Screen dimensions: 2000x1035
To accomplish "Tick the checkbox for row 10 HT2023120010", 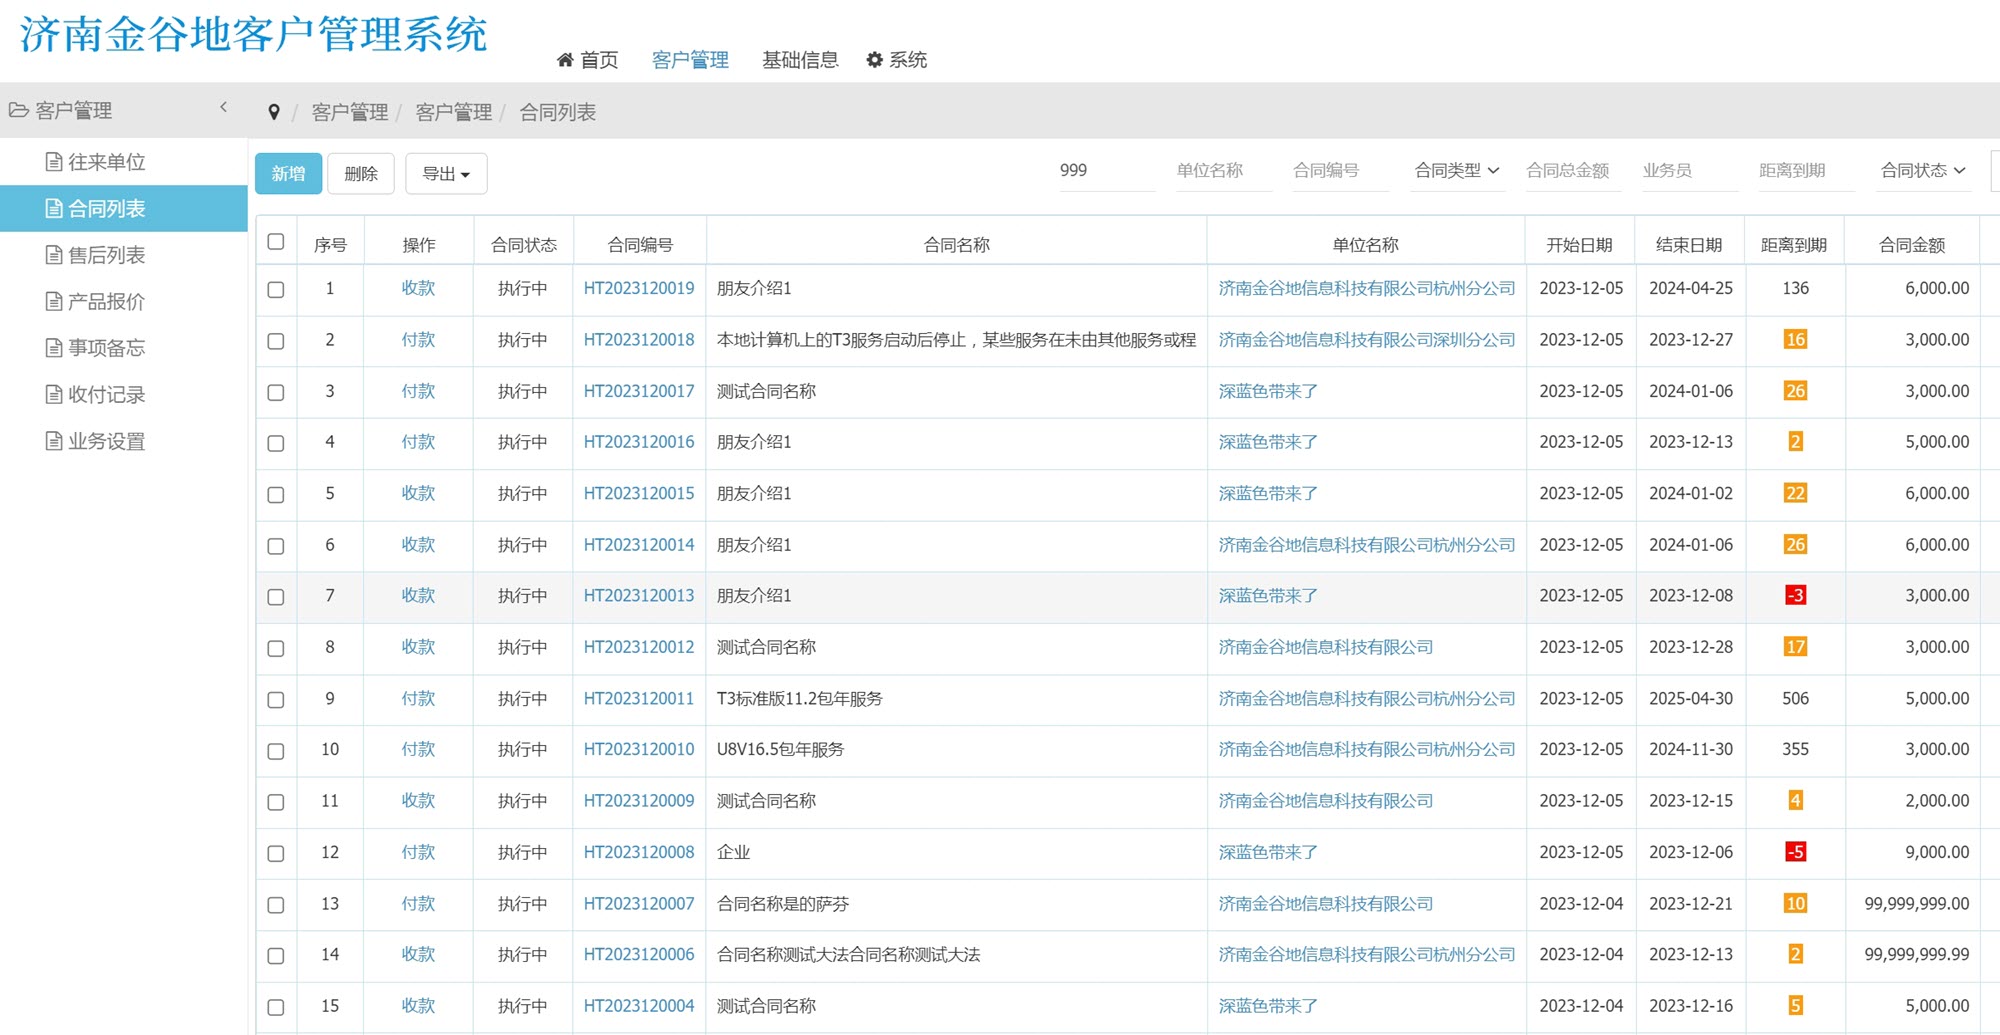I will point(276,751).
